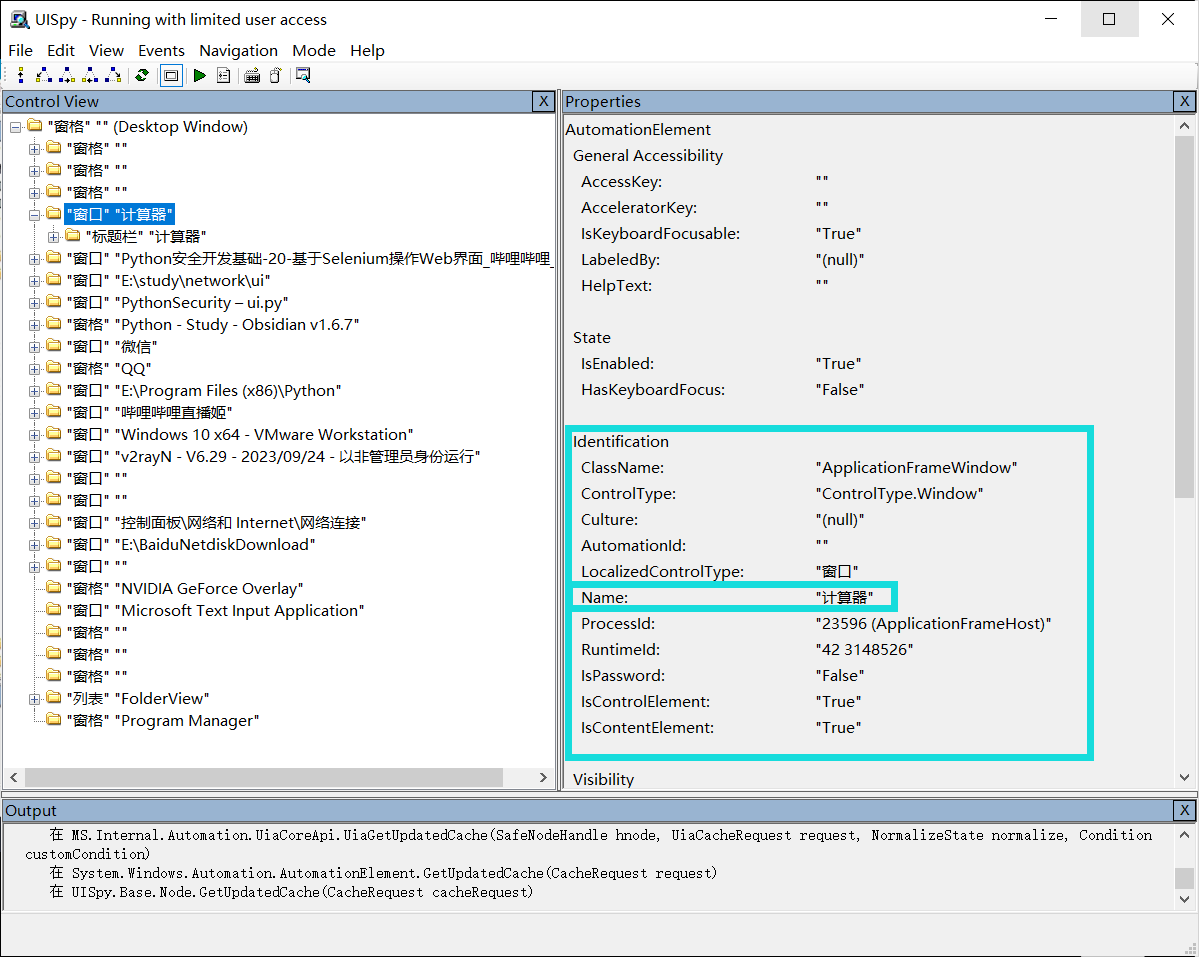The image size is (1199, 957).
Task: Click the navigate to parent toolbar icon
Action: [21, 75]
